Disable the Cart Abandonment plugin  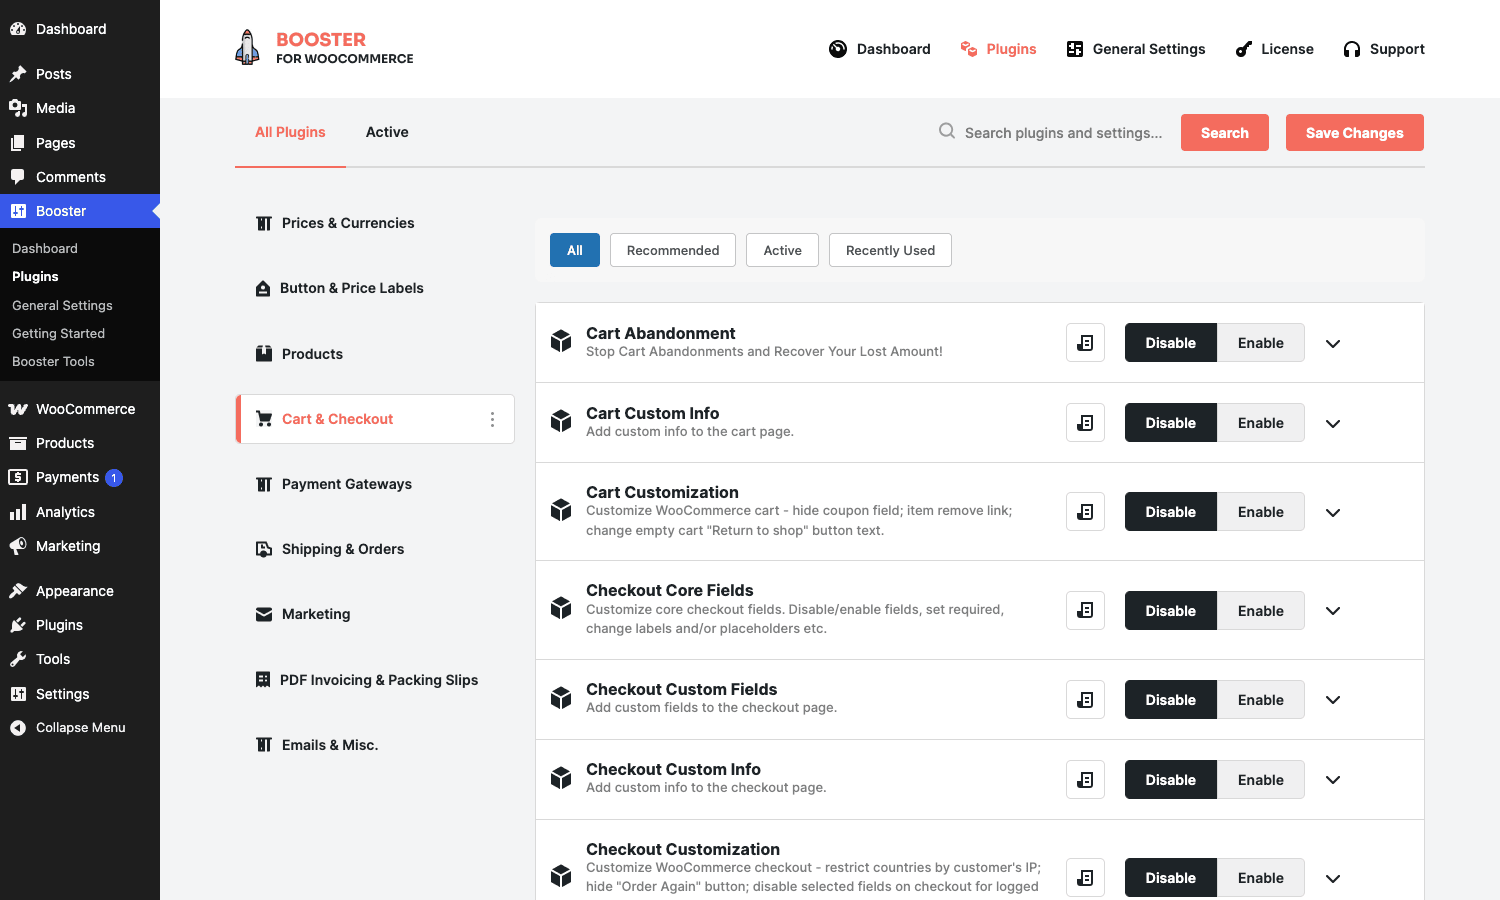click(x=1170, y=343)
